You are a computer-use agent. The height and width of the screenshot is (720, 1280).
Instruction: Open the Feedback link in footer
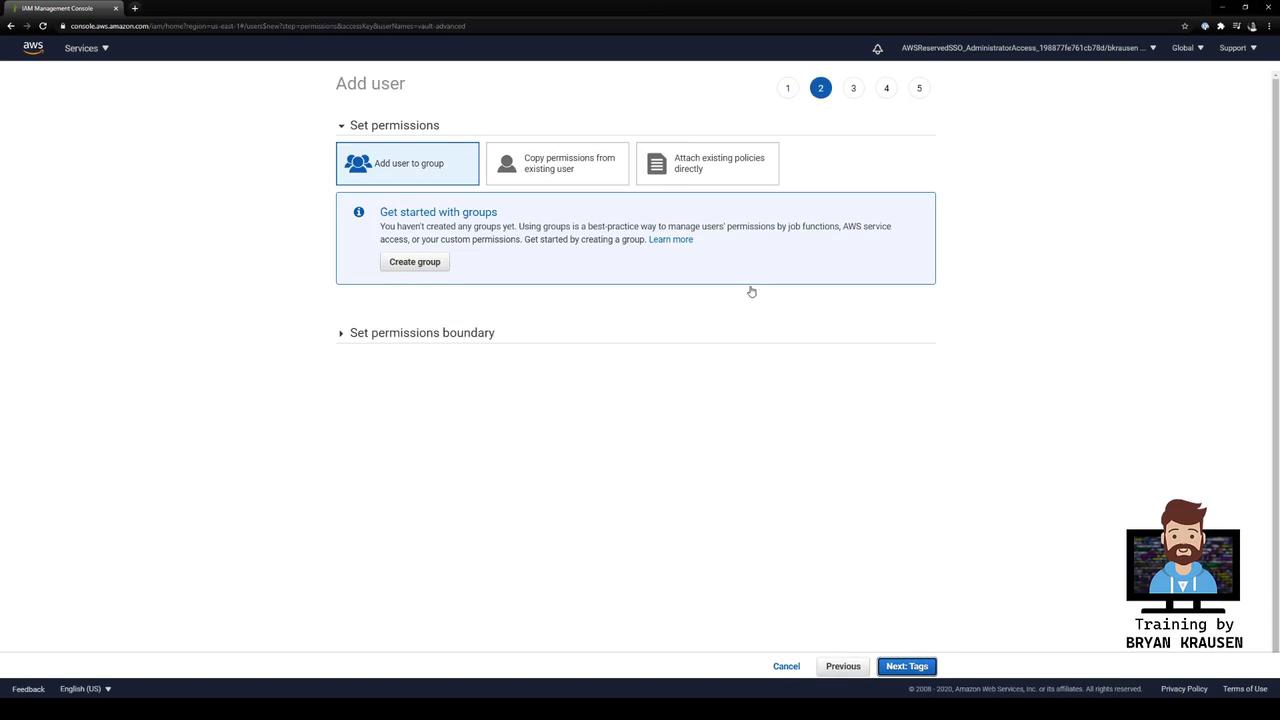(28, 689)
